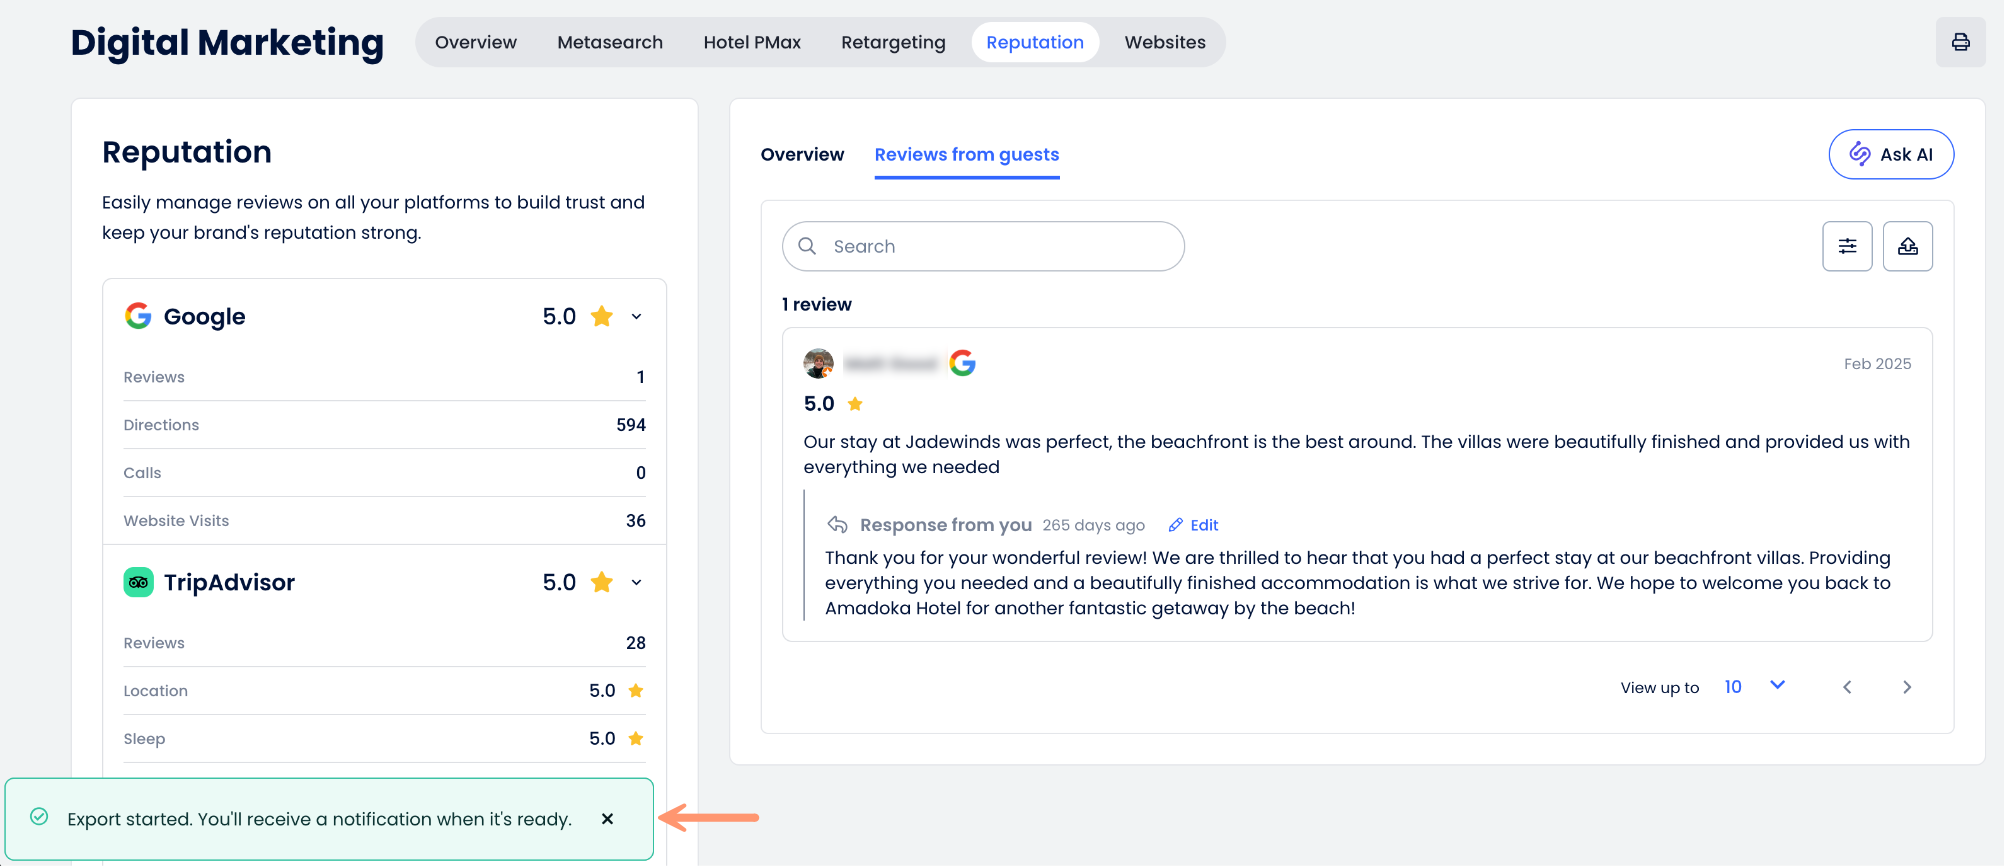Click the review 5.0 star icon
The width and height of the screenshot is (2004, 866).
point(855,404)
